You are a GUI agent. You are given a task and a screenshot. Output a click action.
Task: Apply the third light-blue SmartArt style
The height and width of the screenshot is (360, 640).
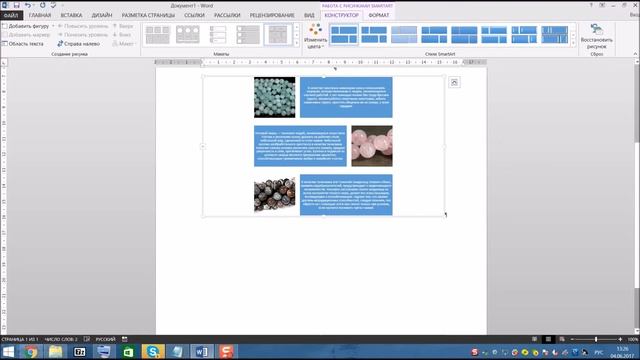click(404, 34)
